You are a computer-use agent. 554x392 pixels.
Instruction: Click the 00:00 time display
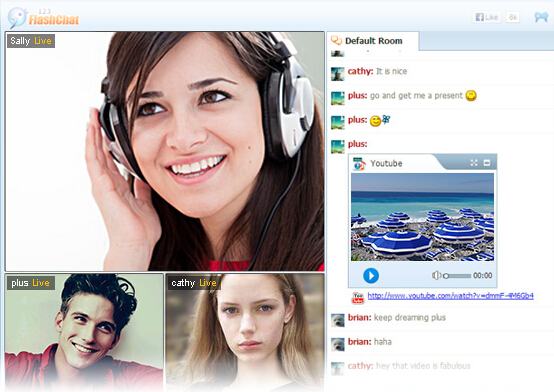(x=482, y=275)
